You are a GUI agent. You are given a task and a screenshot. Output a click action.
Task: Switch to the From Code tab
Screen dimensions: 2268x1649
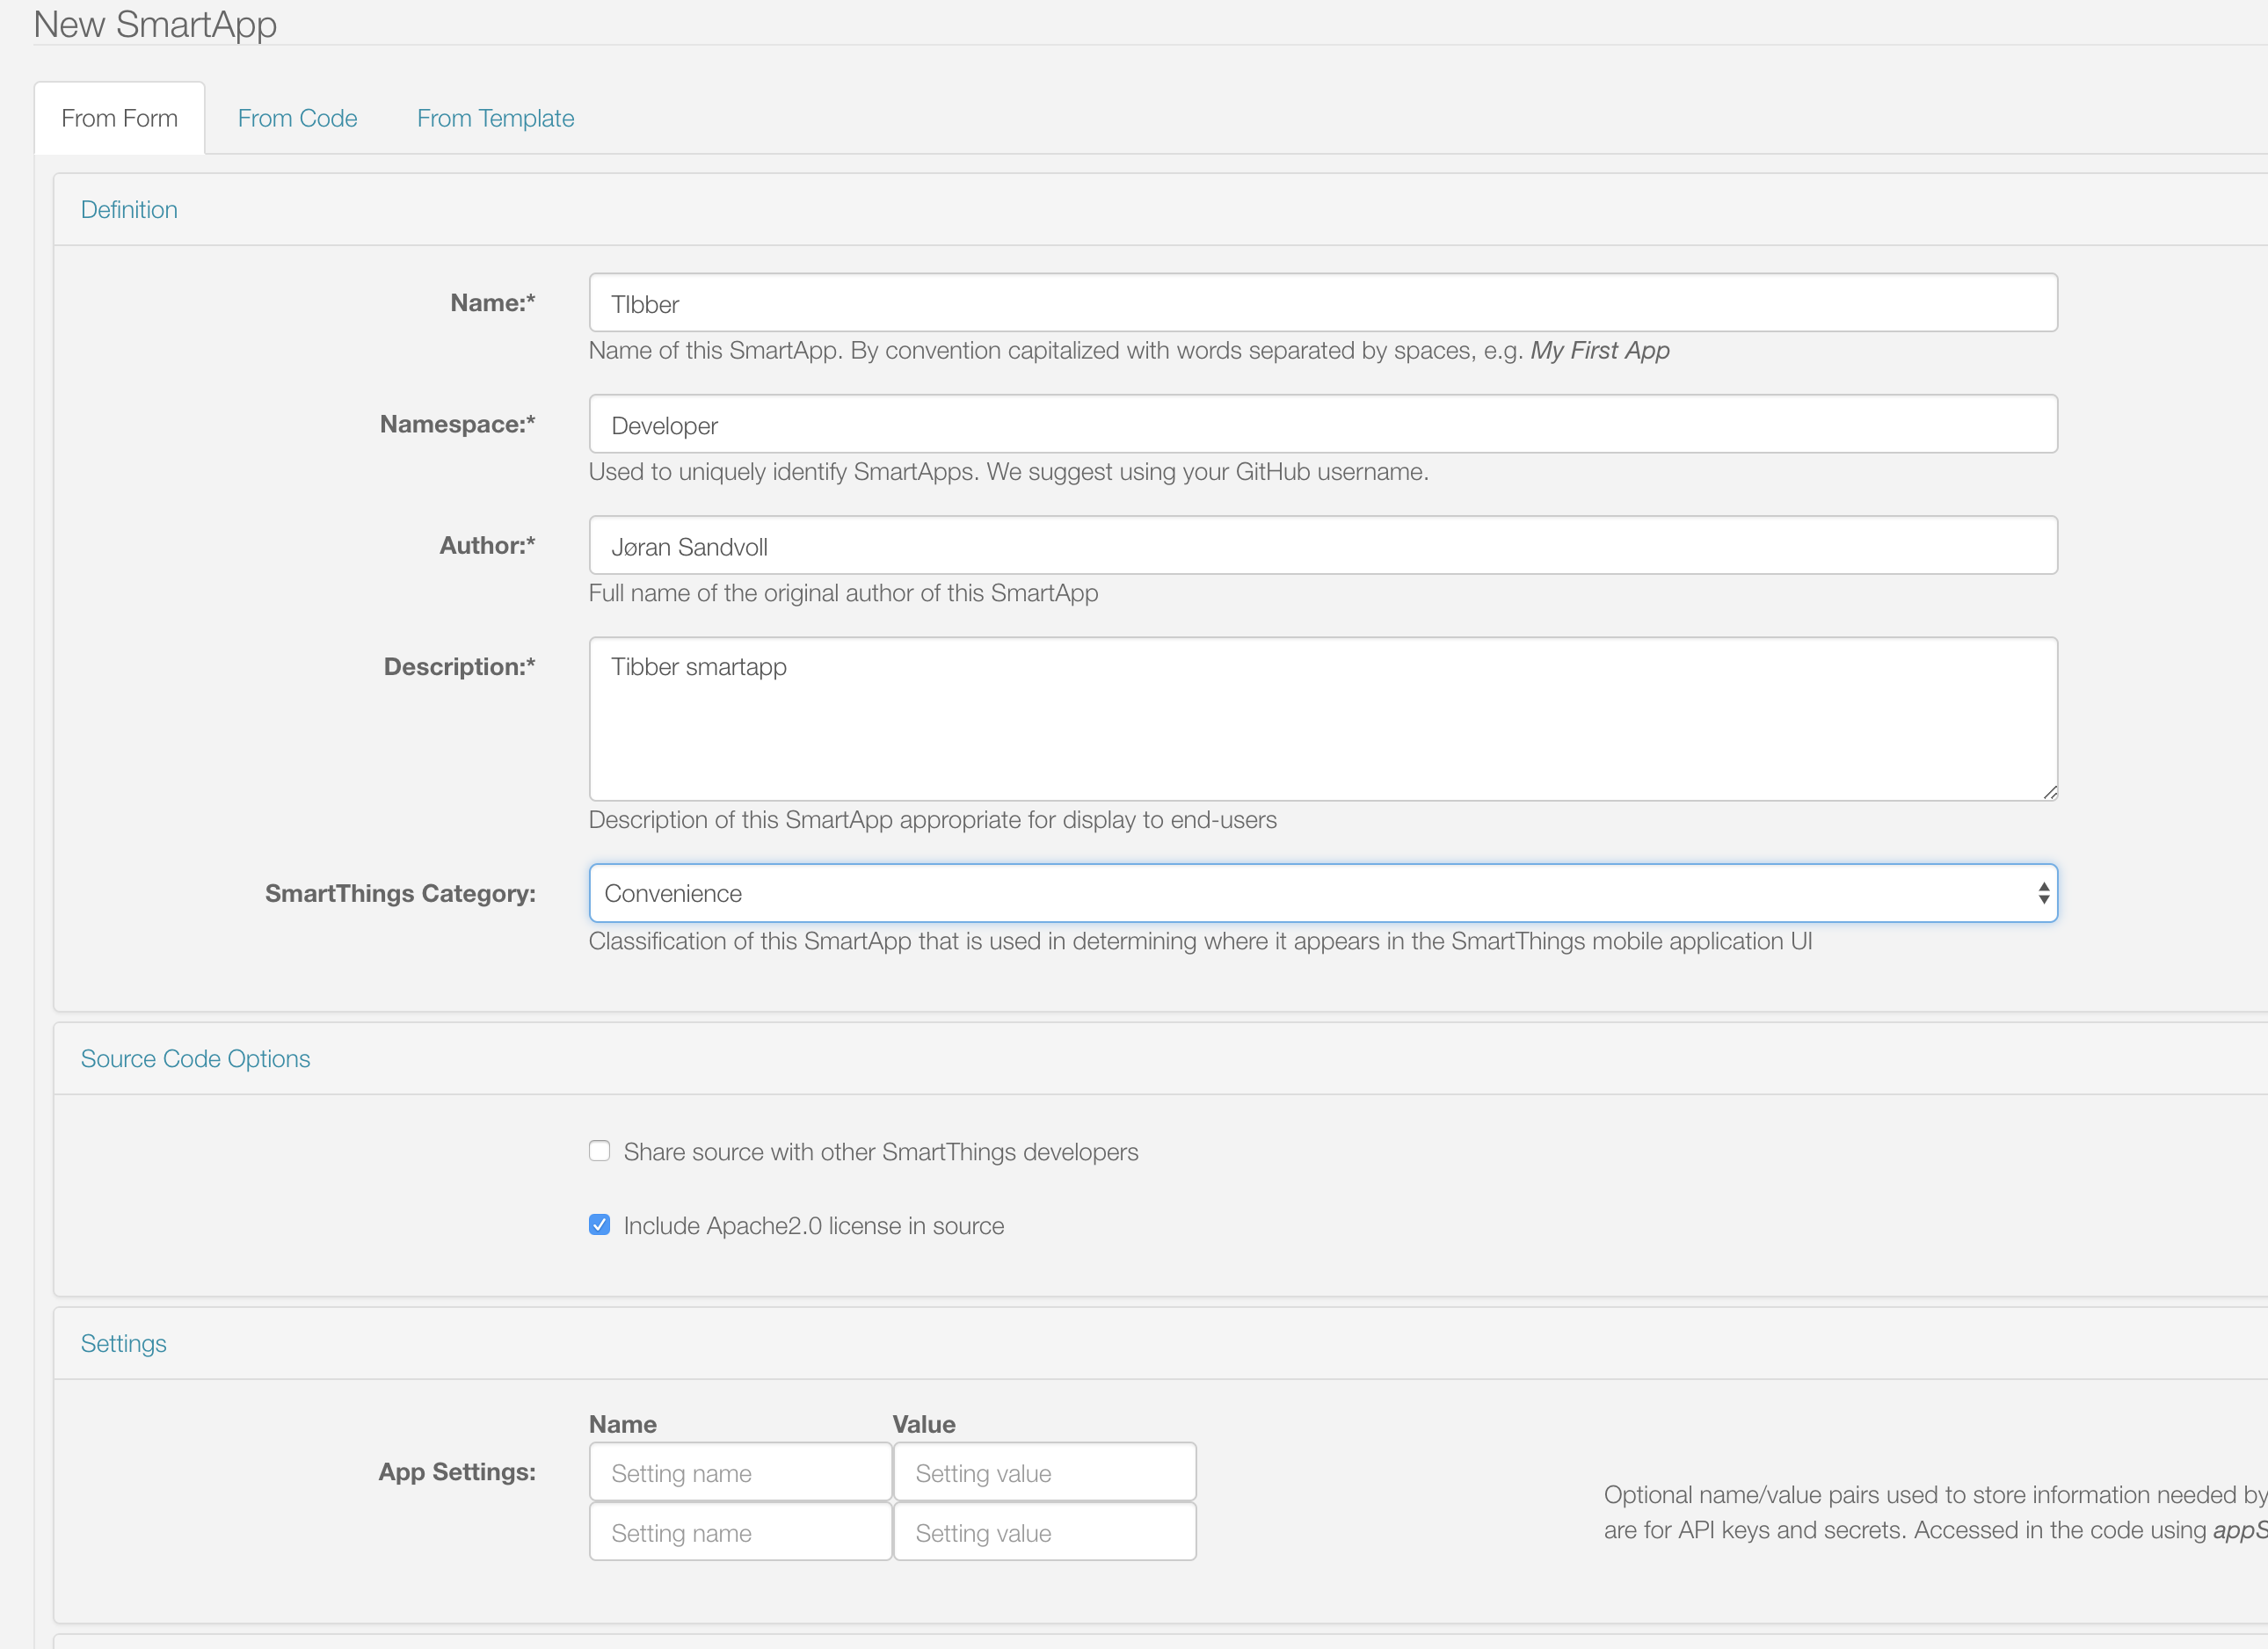pos(297,118)
